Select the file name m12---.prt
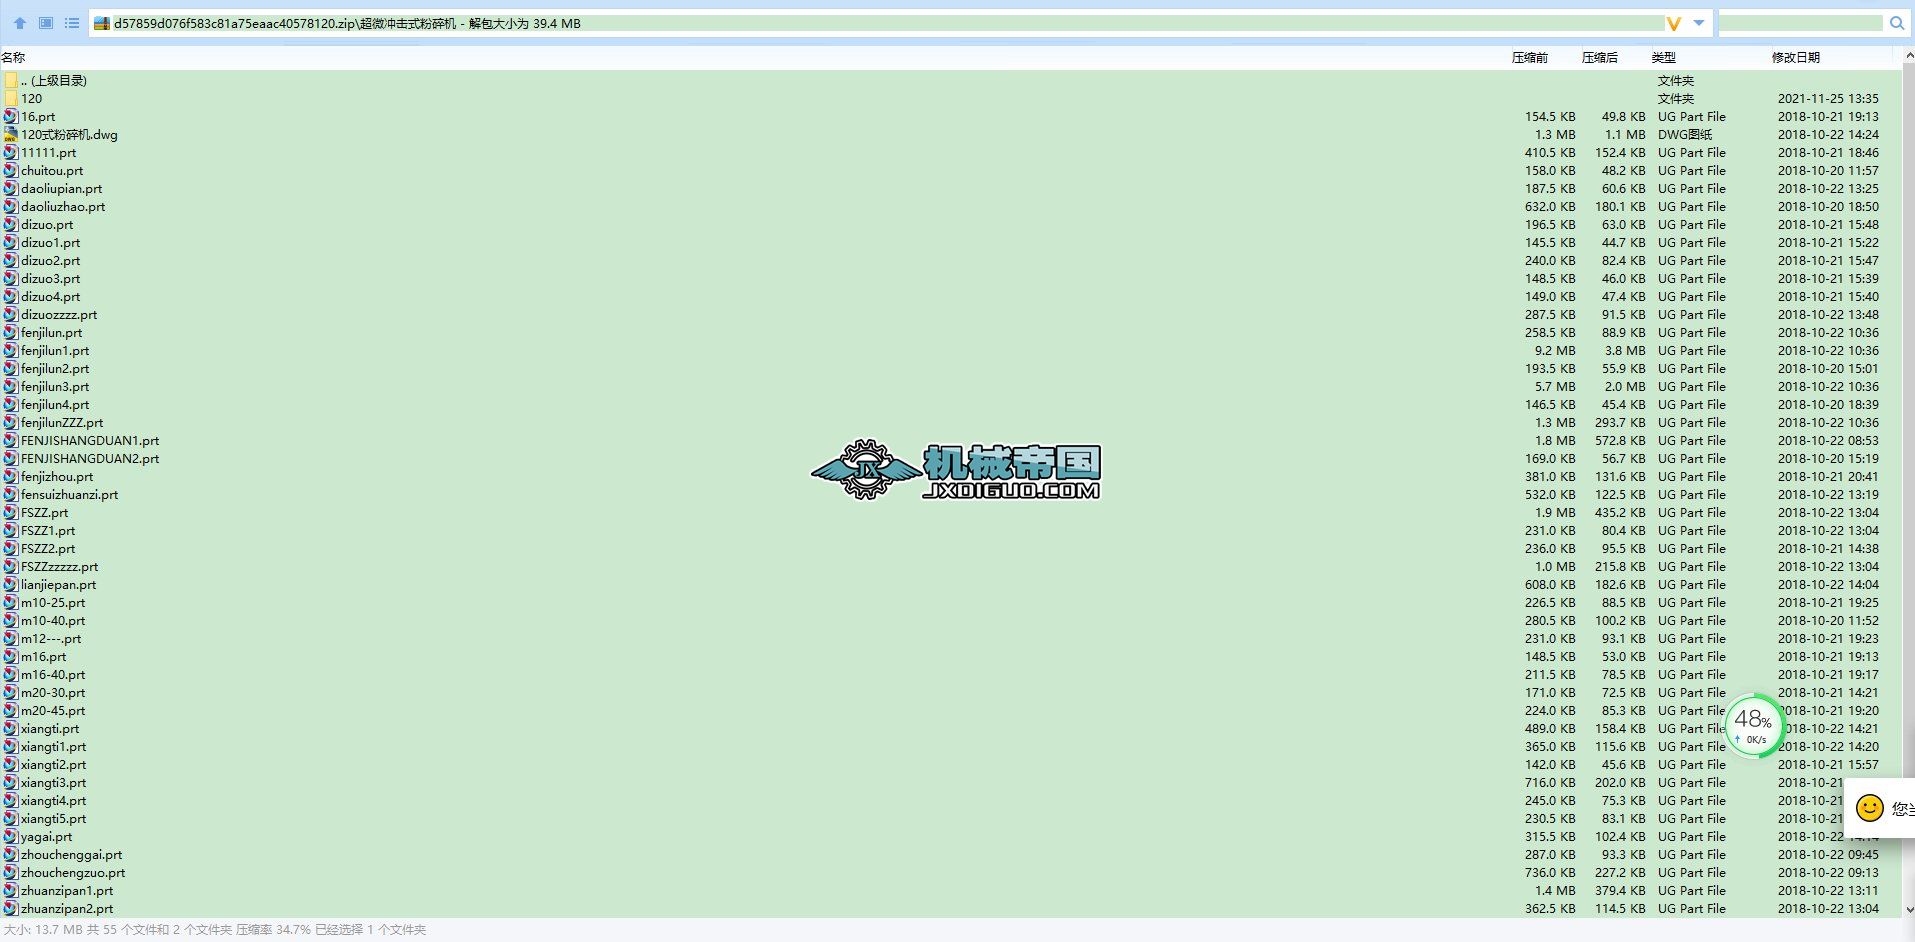1915x942 pixels. [51, 639]
